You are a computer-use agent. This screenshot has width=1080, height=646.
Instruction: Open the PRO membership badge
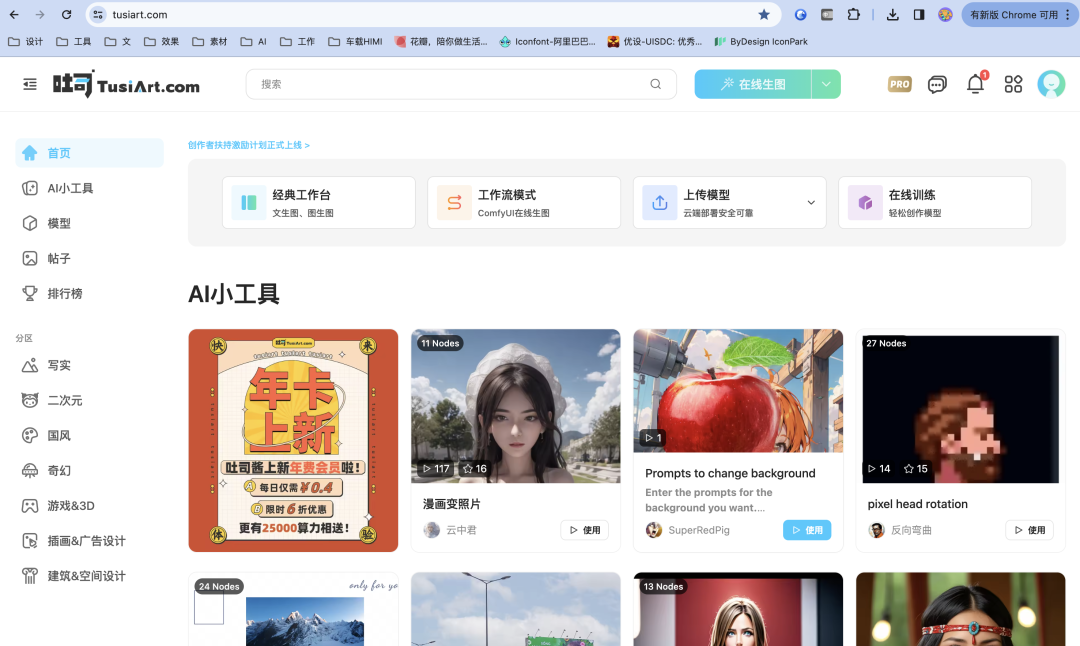click(899, 85)
